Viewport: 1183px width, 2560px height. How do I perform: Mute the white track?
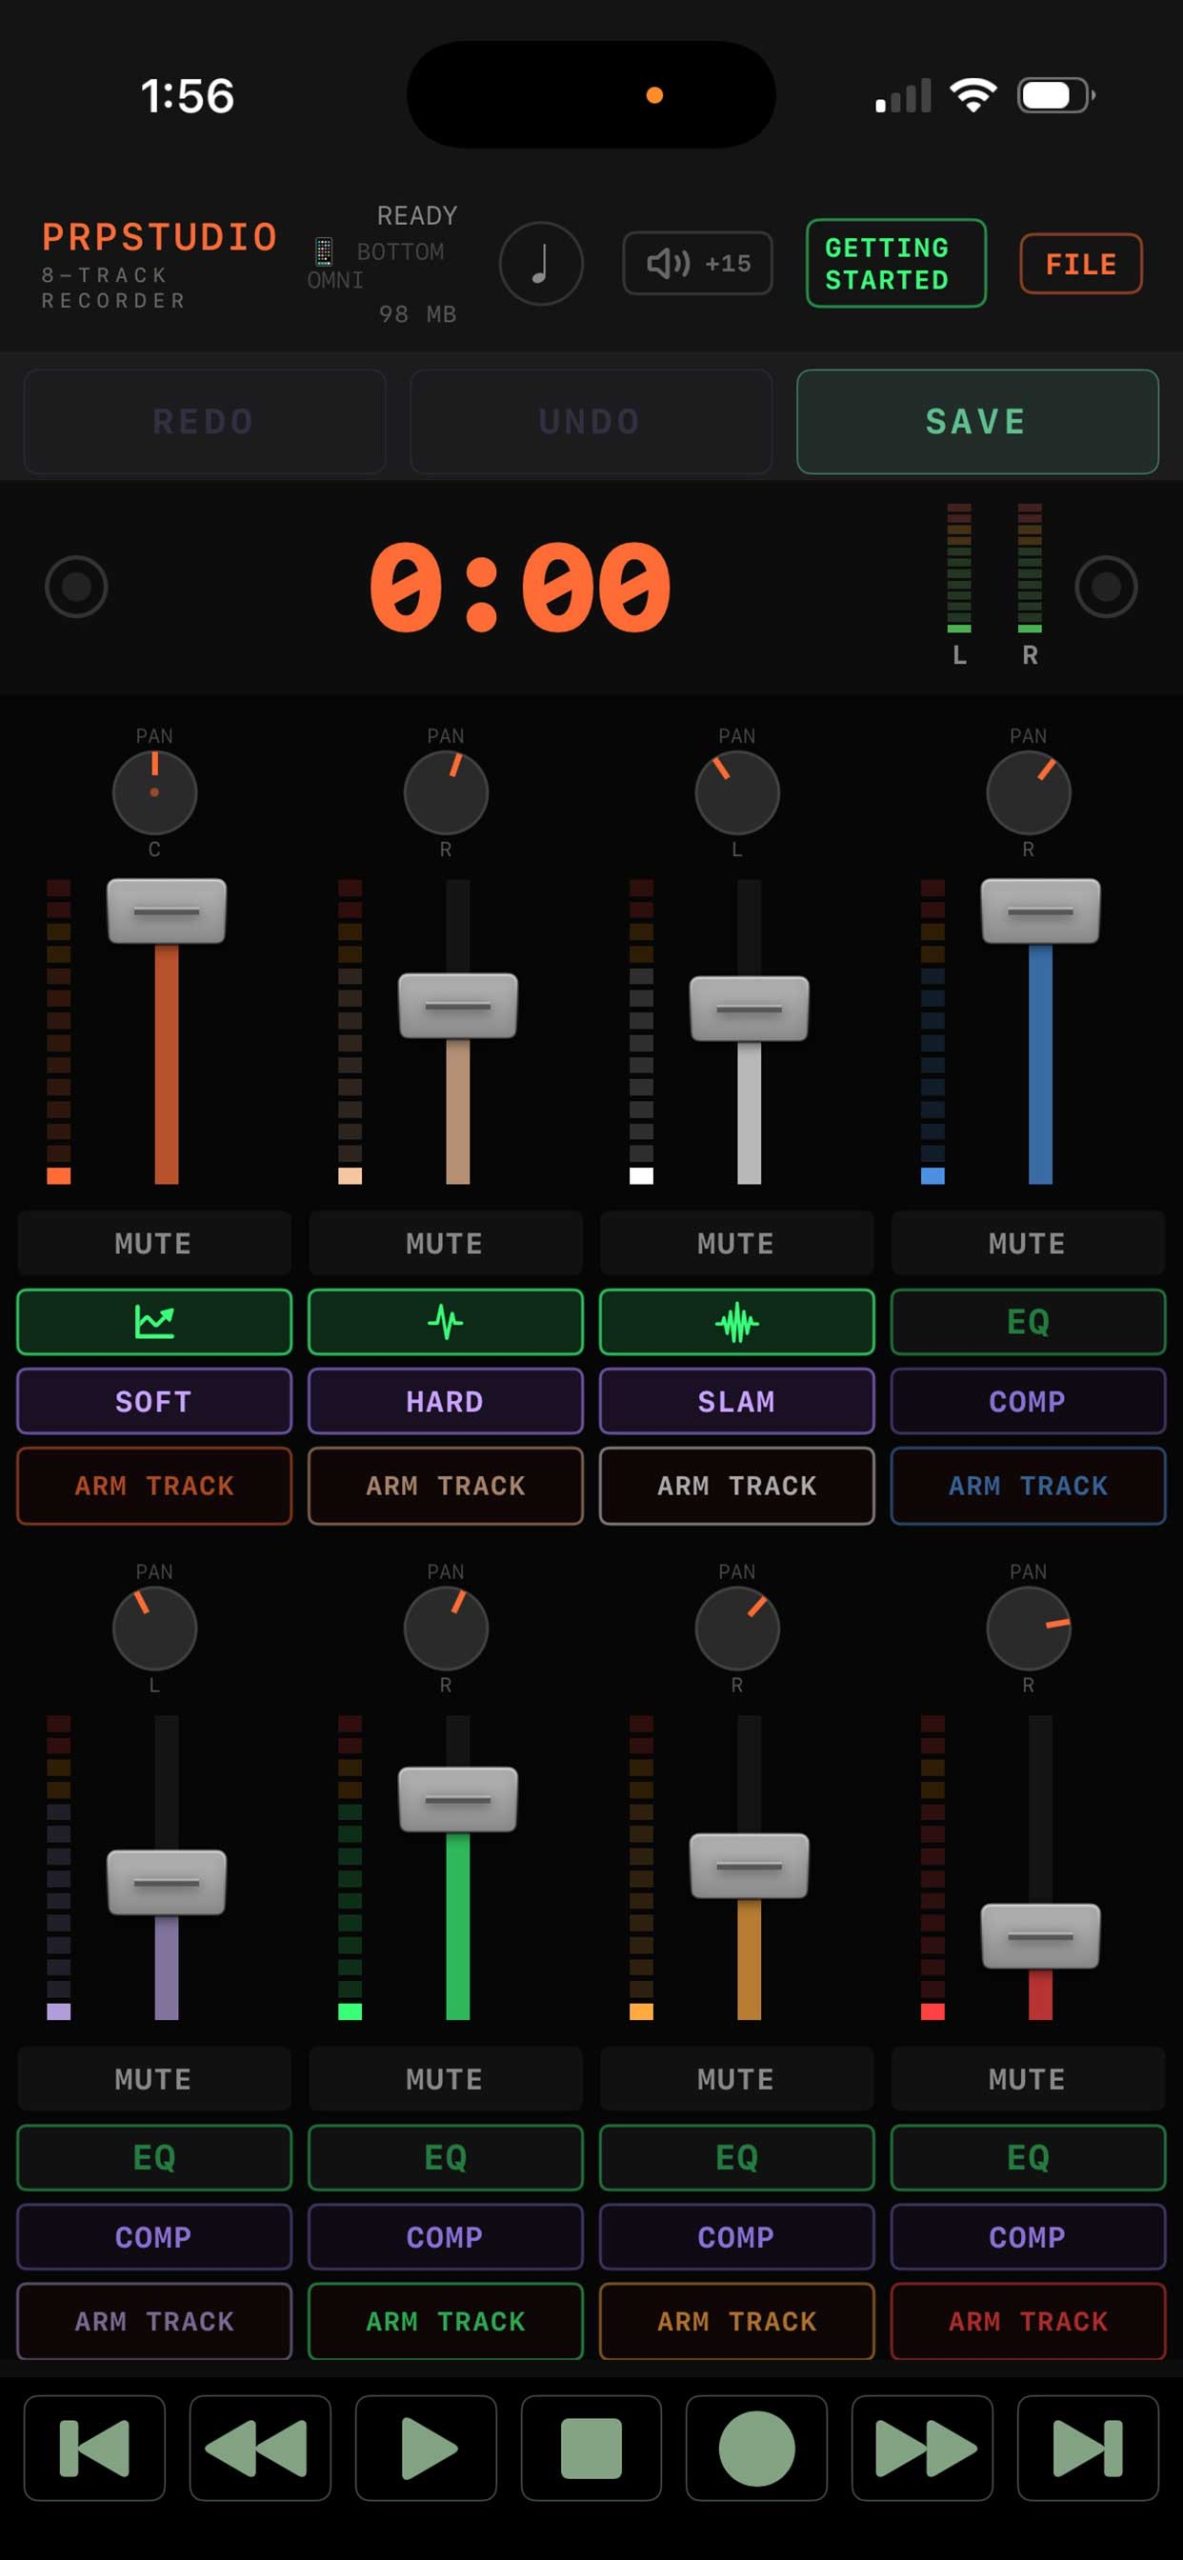click(736, 1243)
